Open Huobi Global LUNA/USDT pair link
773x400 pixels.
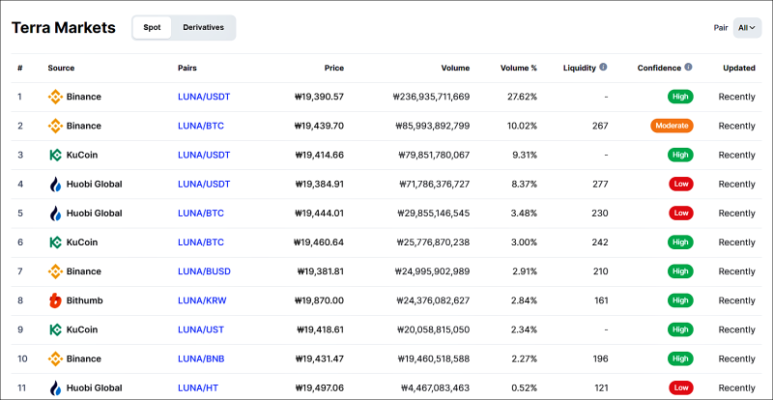pyautogui.click(x=204, y=184)
